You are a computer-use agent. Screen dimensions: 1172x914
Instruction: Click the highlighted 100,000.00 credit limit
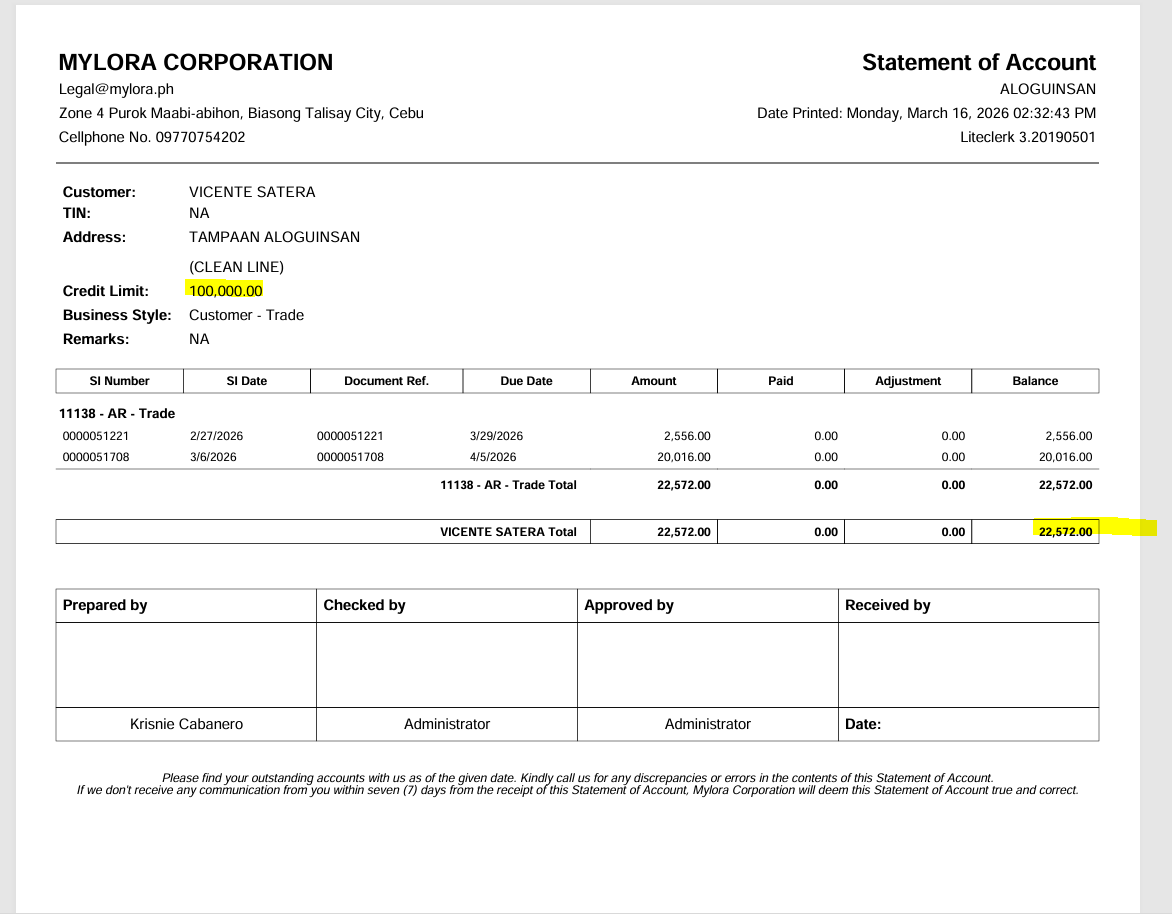[225, 291]
